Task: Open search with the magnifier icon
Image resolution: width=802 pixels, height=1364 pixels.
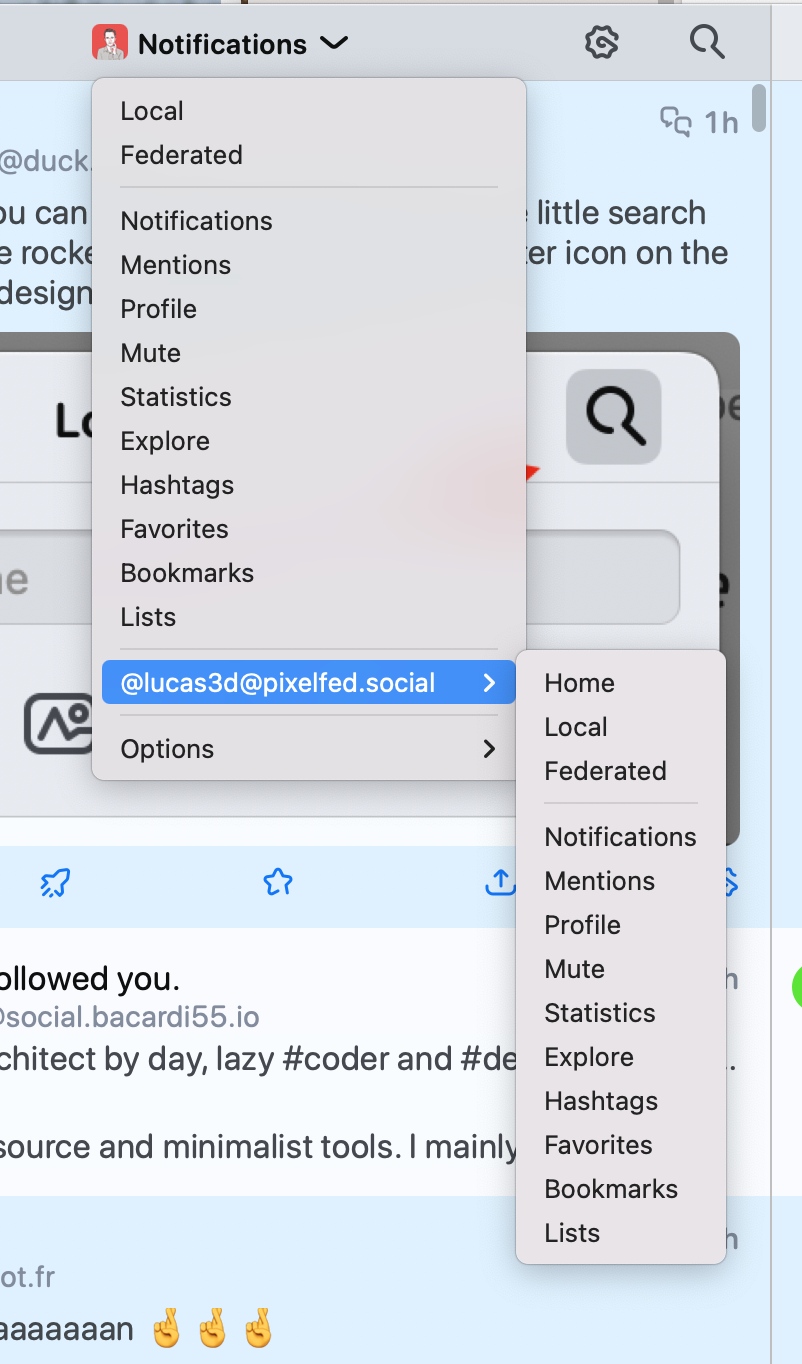Action: pos(707,43)
